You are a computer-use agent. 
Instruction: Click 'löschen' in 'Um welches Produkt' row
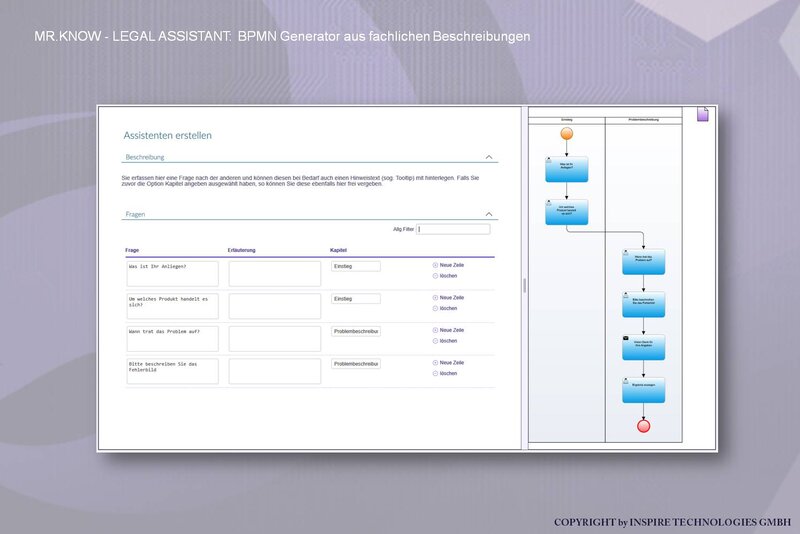point(448,309)
